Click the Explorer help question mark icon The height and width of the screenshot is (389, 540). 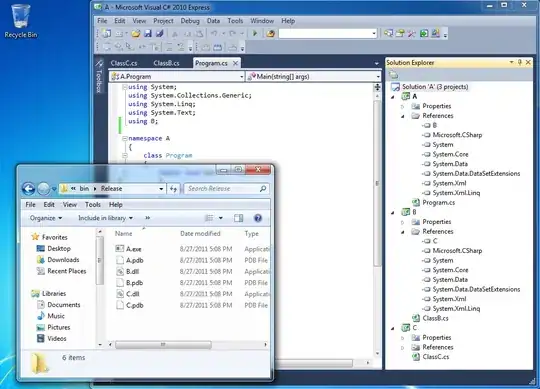pyautogui.click(x=258, y=218)
